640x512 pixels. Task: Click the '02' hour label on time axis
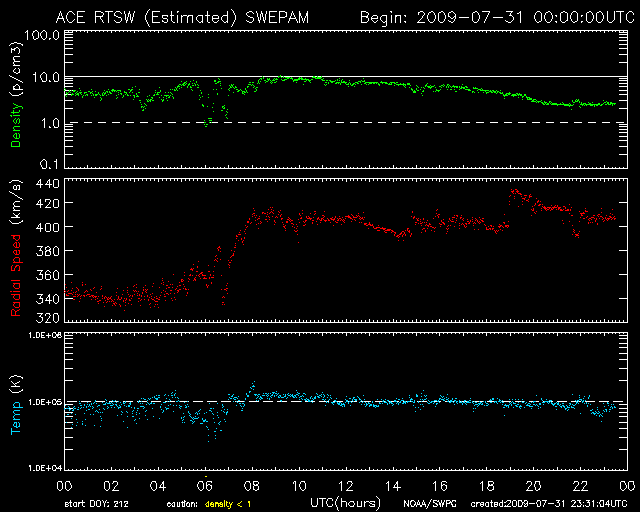pyautogui.click(x=111, y=486)
